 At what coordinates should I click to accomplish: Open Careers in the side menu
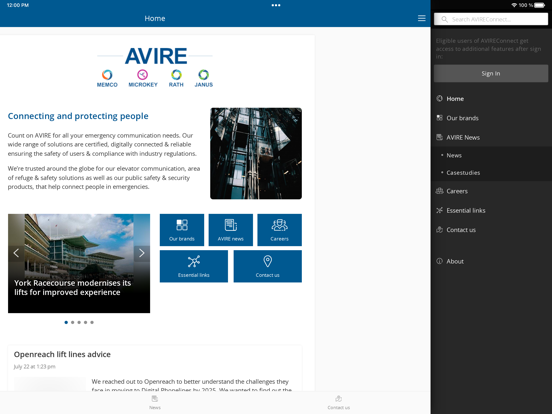491,191
